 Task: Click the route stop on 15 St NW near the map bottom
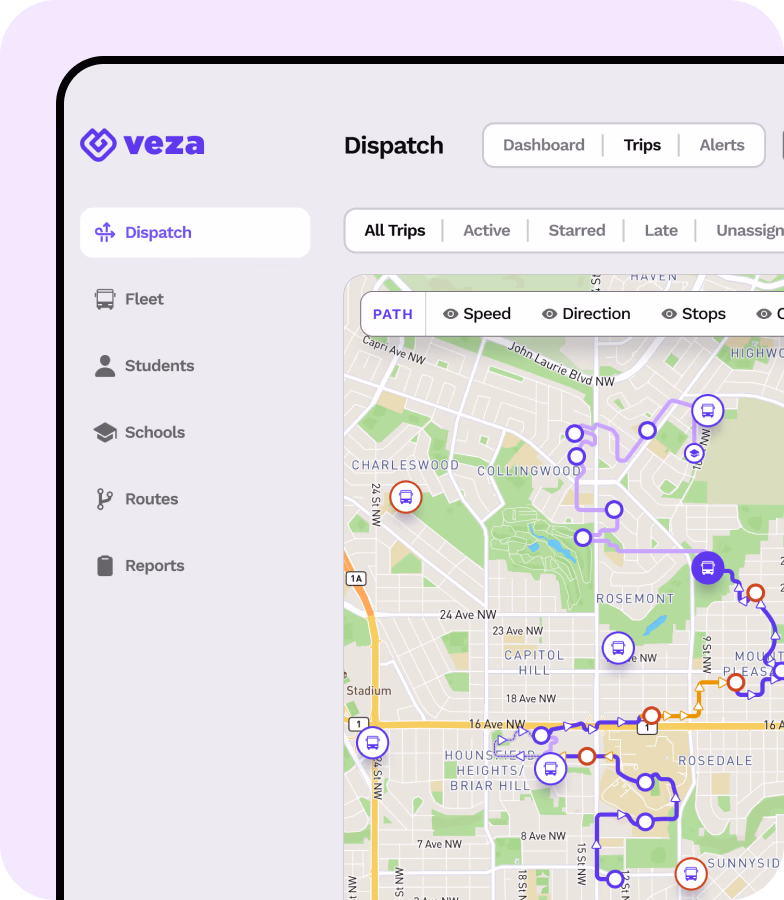point(615,879)
